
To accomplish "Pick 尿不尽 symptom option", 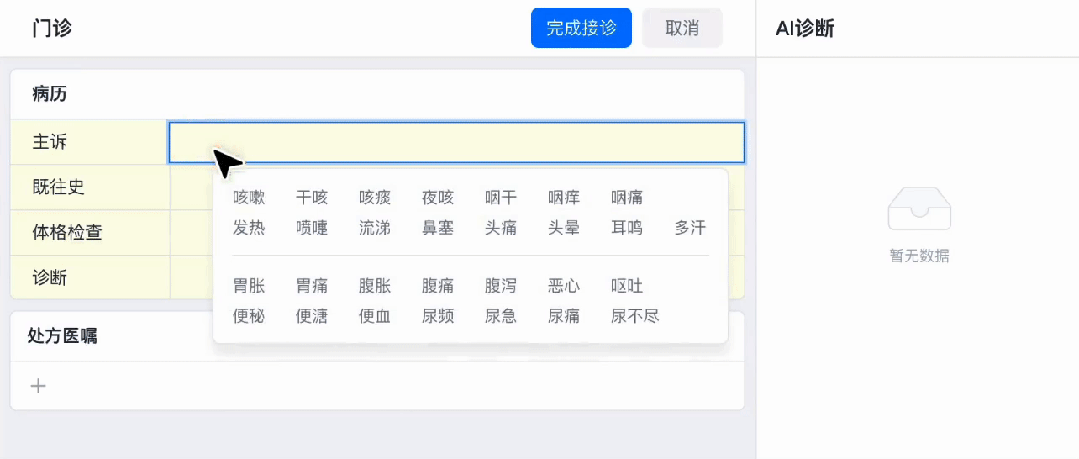I will [635, 317].
